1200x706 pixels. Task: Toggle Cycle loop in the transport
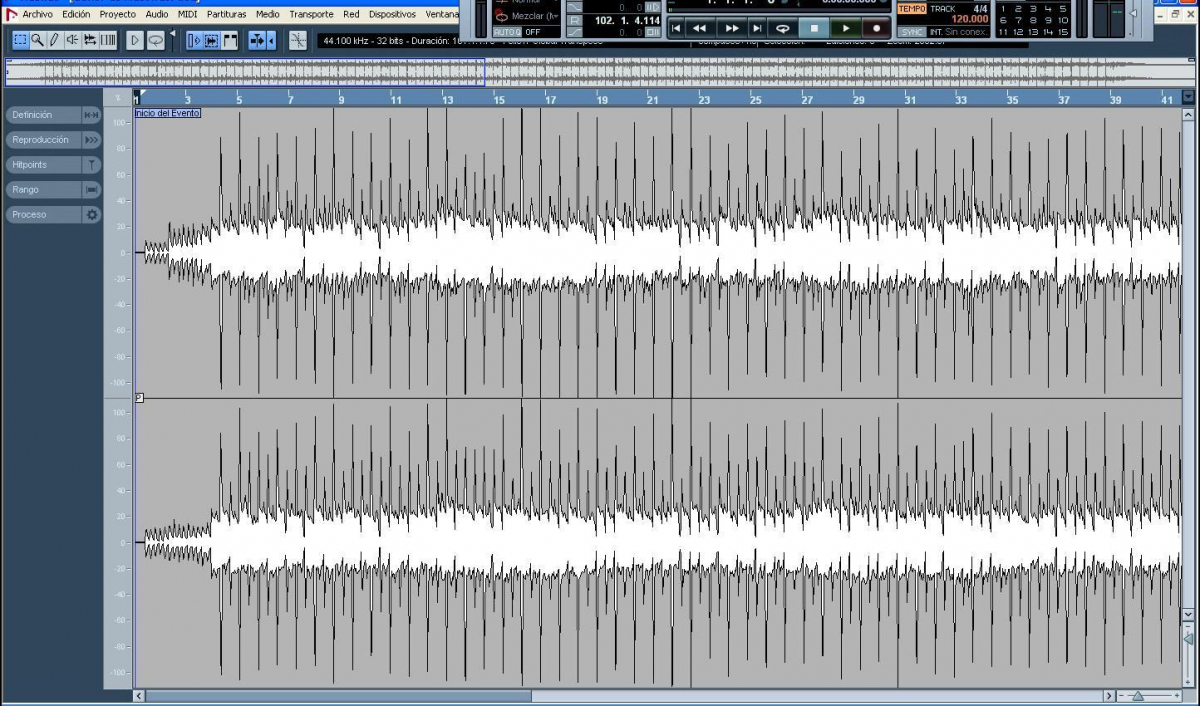pos(783,28)
